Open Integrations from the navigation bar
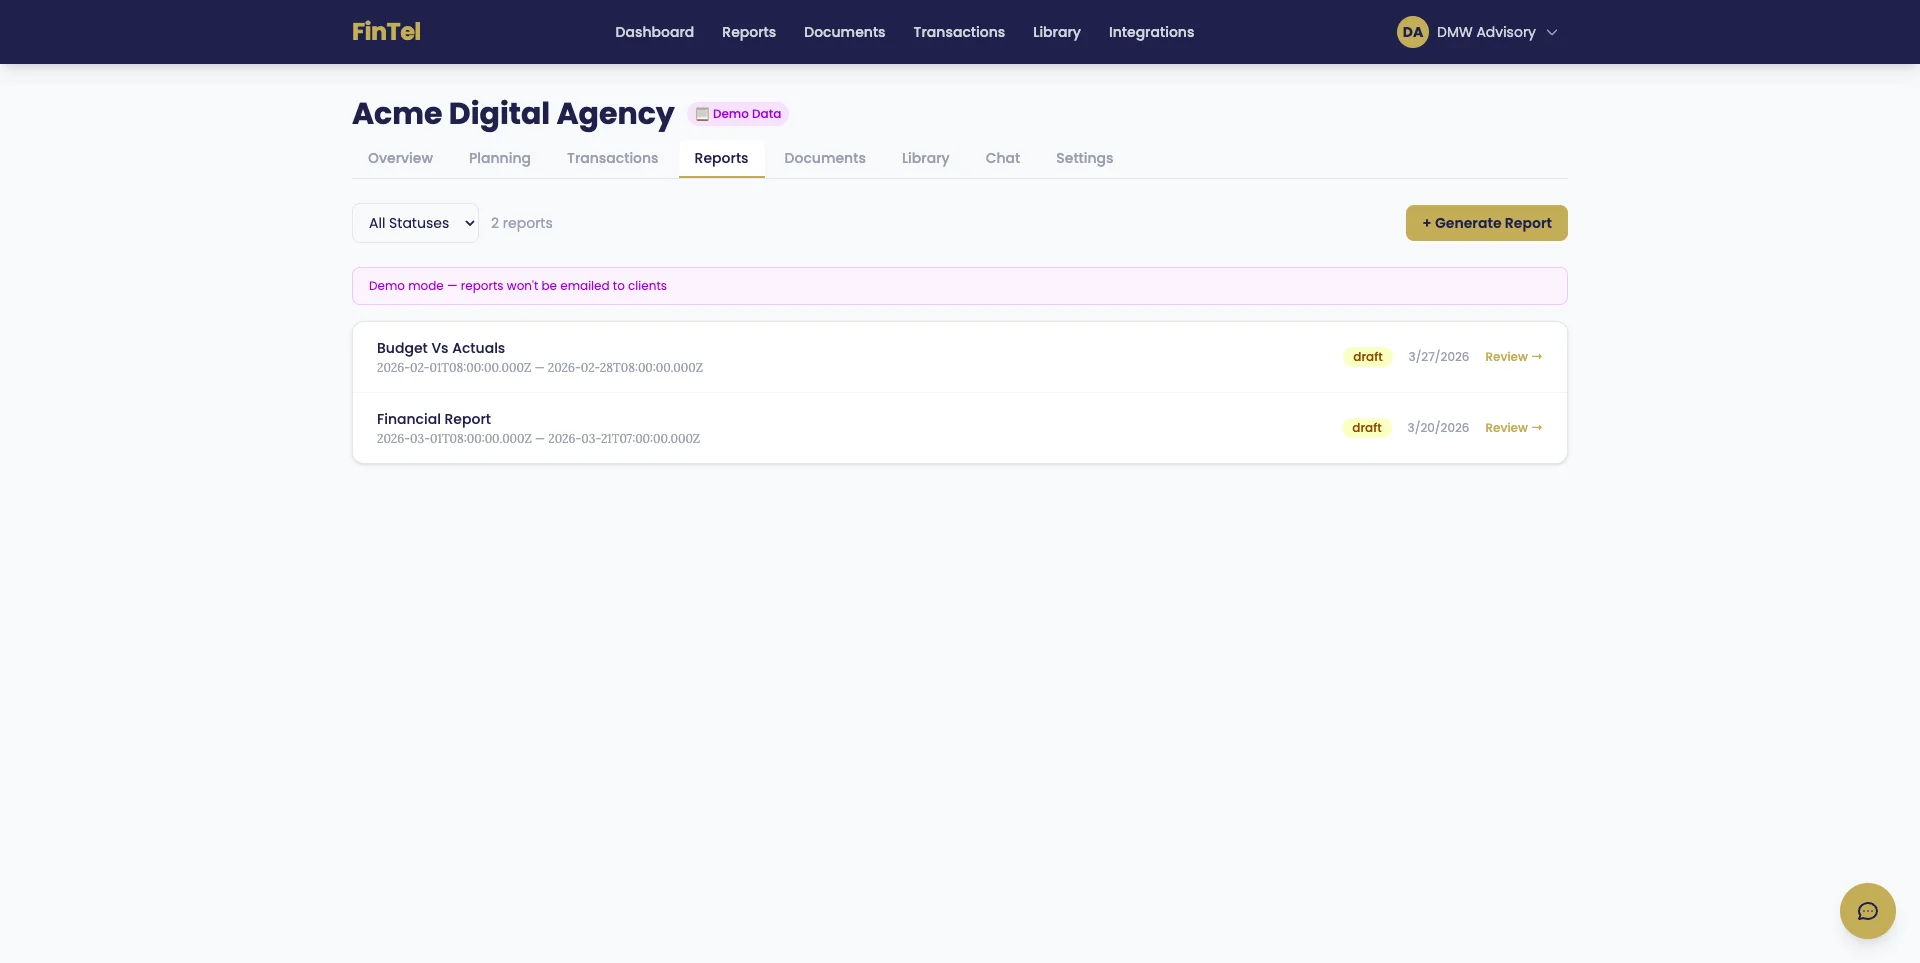Screen dimensions: 1920x963 point(1151,32)
